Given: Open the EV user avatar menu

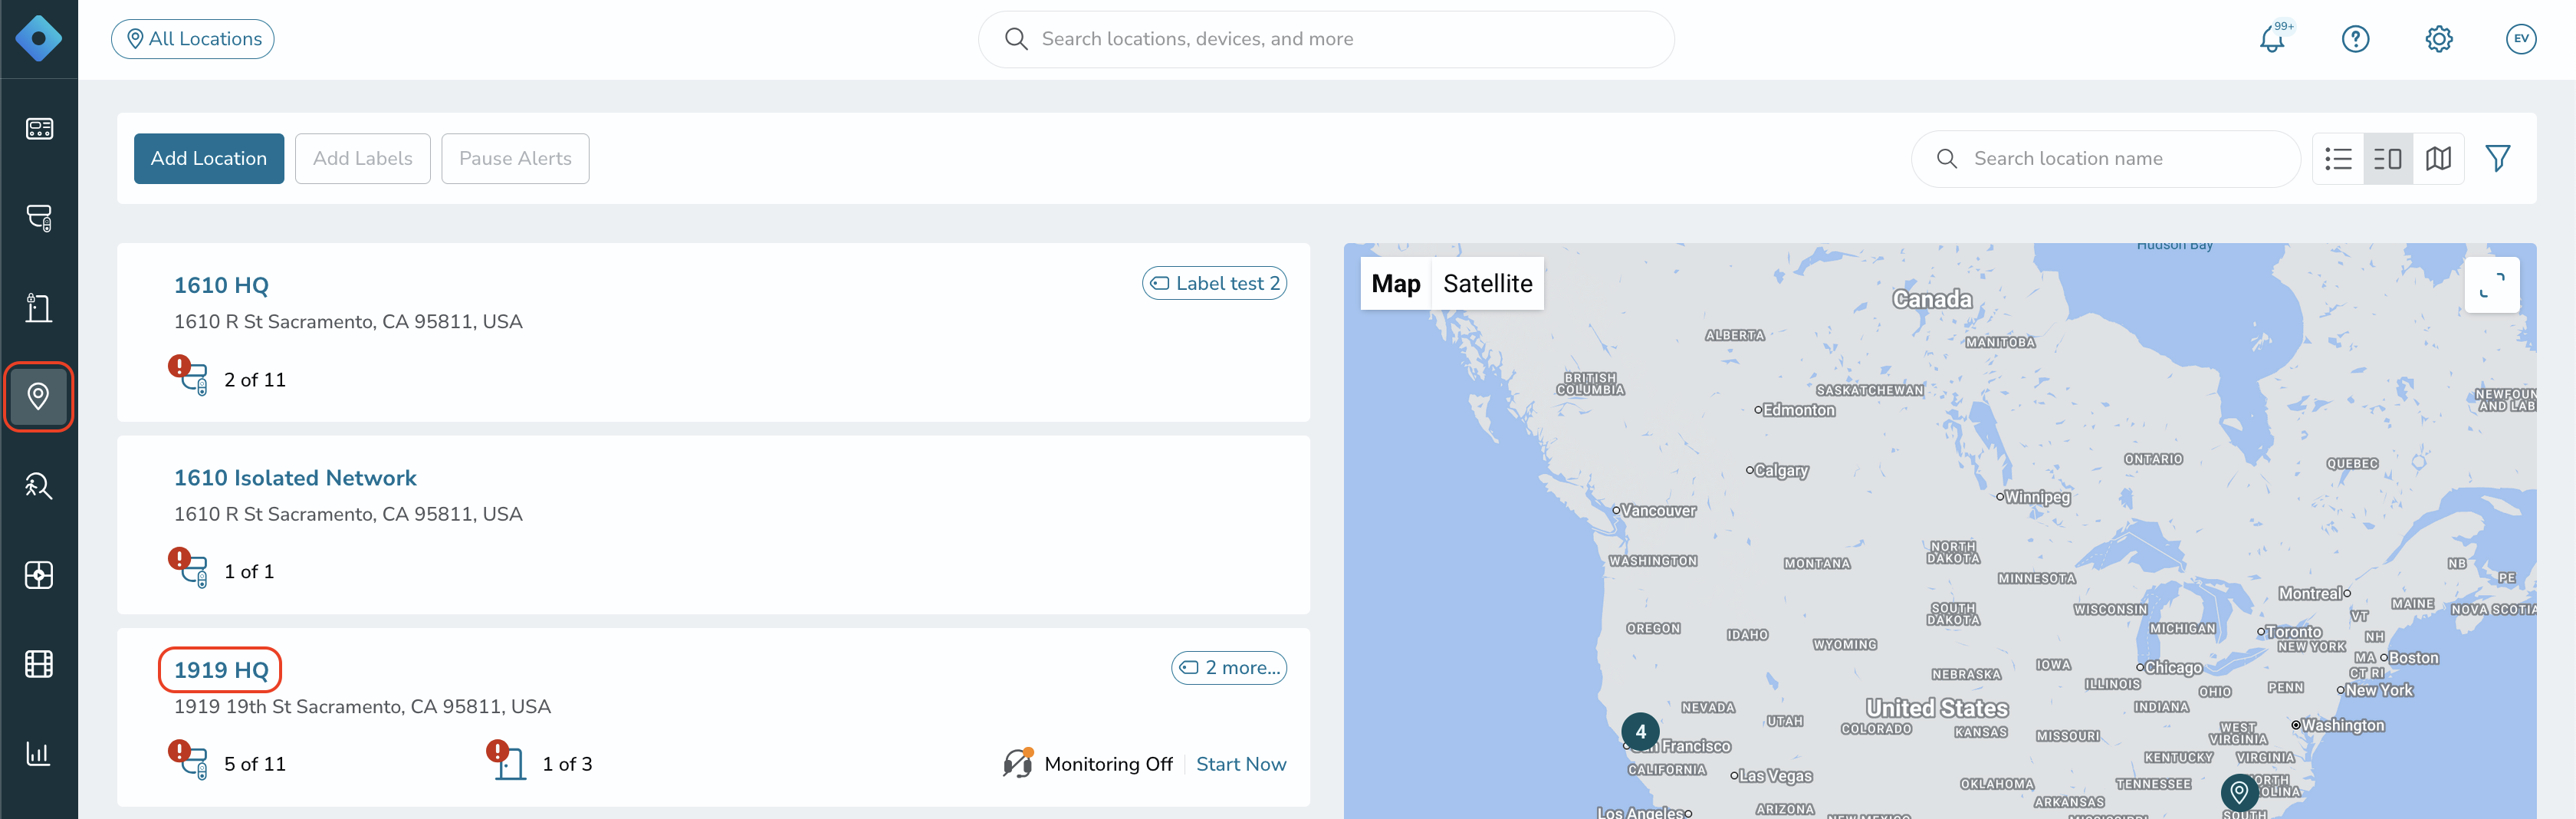Looking at the screenshot, I should click(2521, 39).
